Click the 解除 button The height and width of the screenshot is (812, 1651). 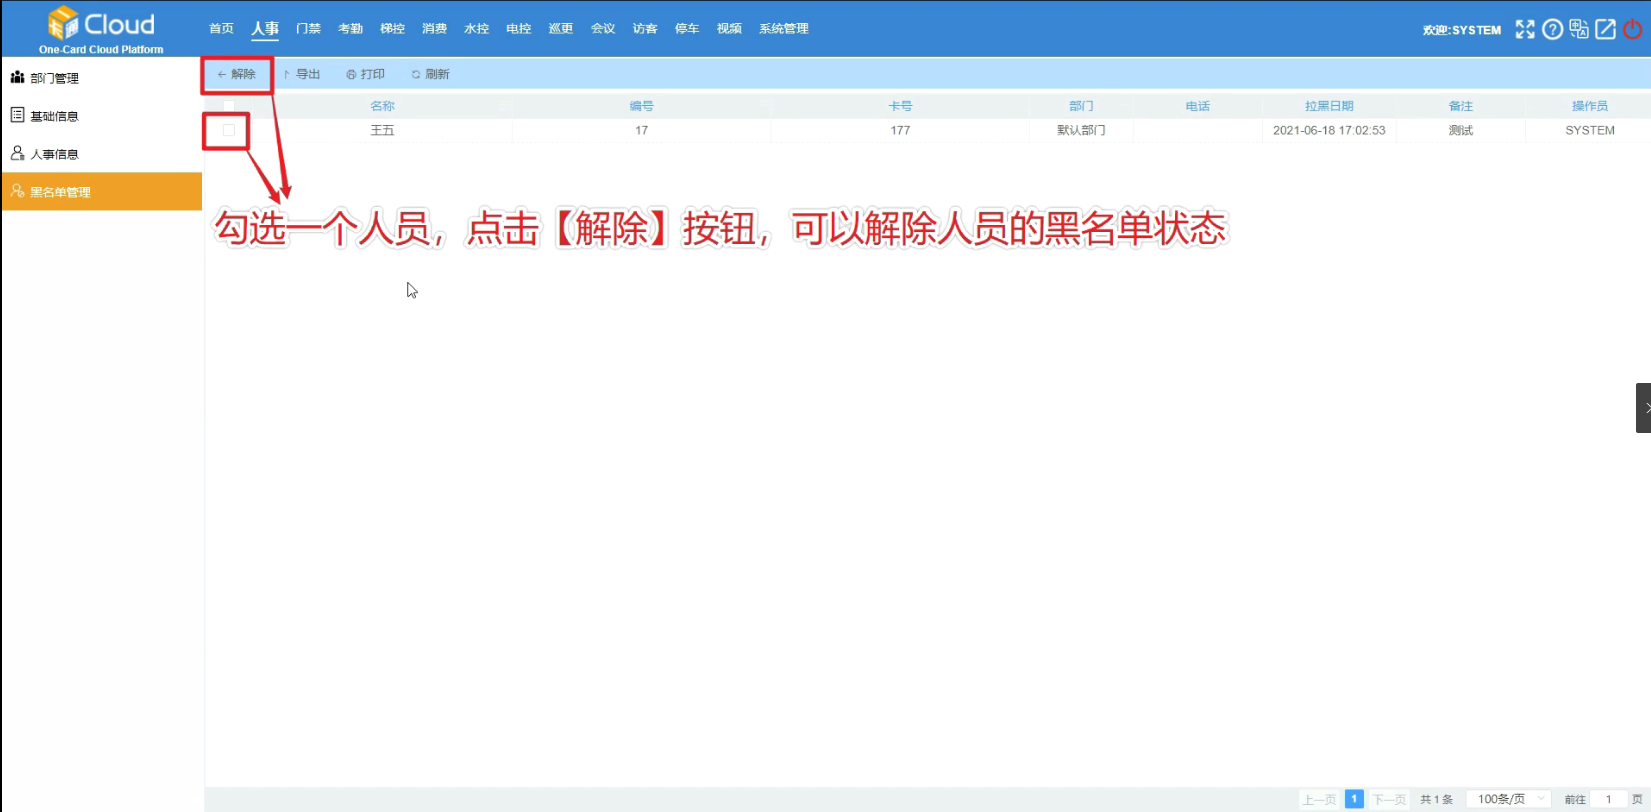pos(237,74)
